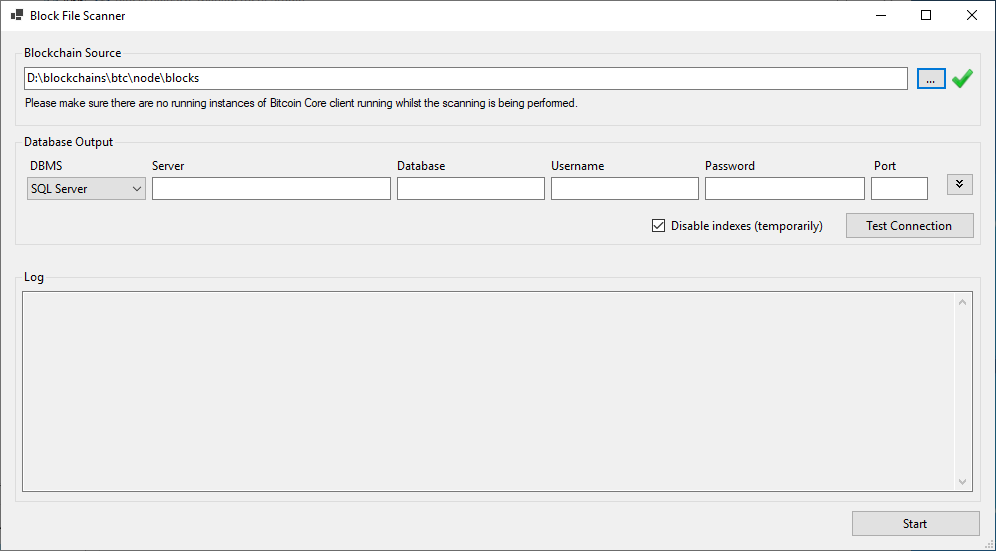Click into the Password field

coord(784,189)
